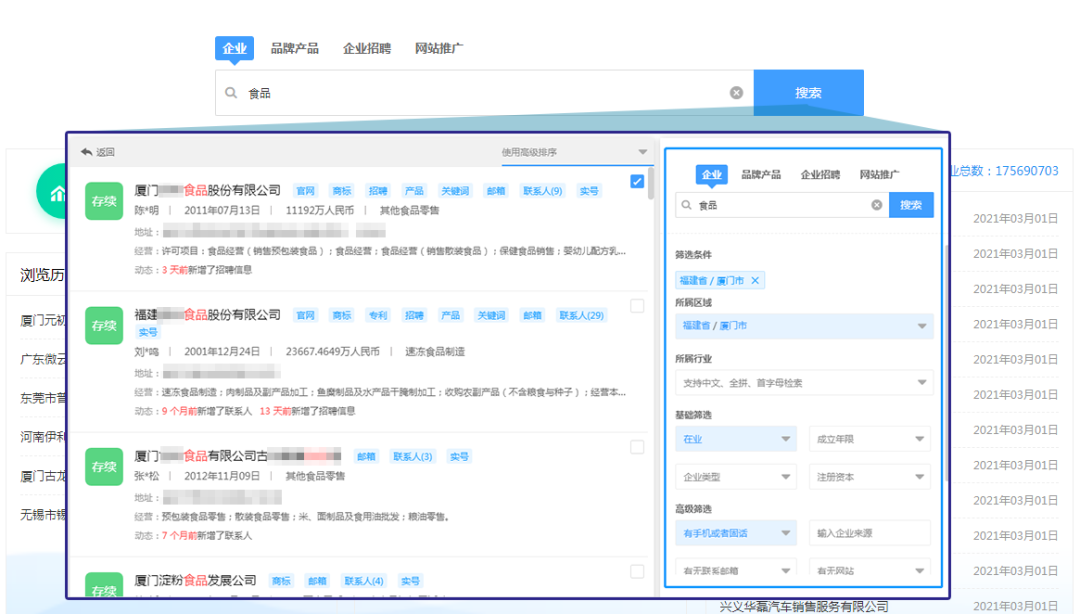This screenshot has height=614, width=1080.
Task: Click the green home icon circle on the left edge
Action: coord(54,192)
